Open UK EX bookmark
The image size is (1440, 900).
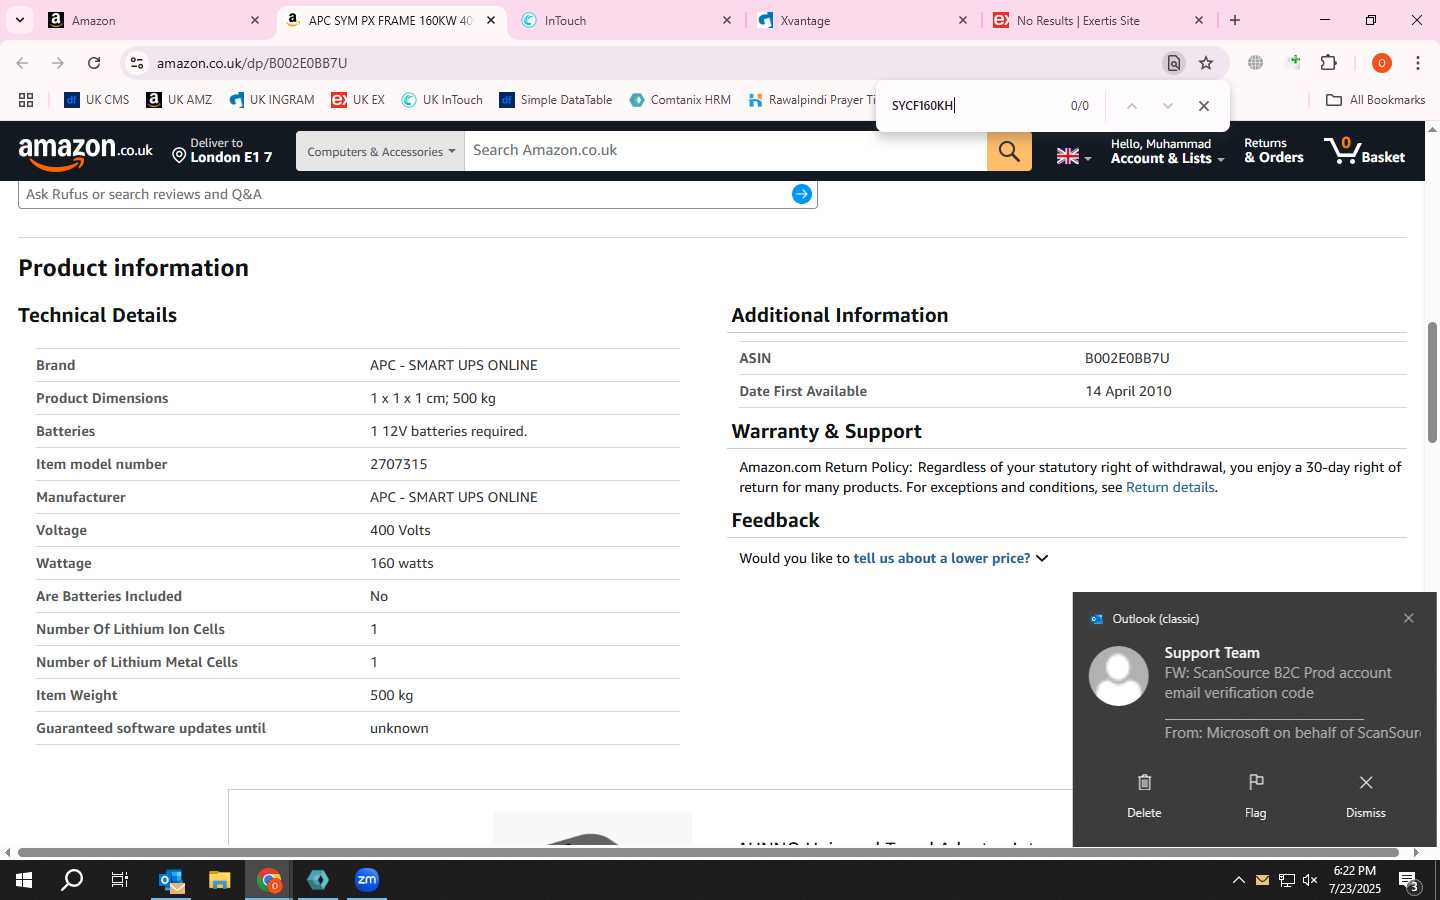[x=358, y=100]
